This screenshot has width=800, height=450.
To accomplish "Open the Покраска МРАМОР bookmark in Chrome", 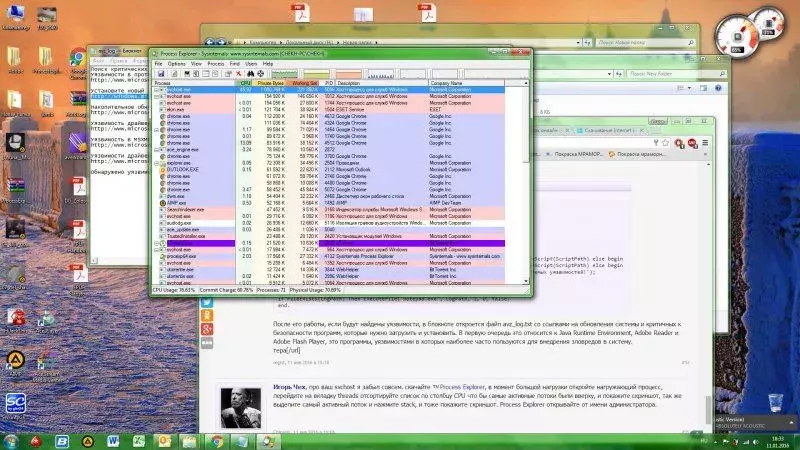I will point(574,154).
